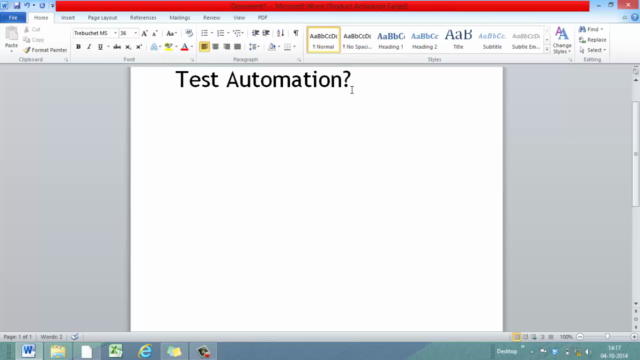This screenshot has height=360, width=640.
Task: Open the Word Help question mark icon
Action: pyautogui.click(x=635, y=18)
